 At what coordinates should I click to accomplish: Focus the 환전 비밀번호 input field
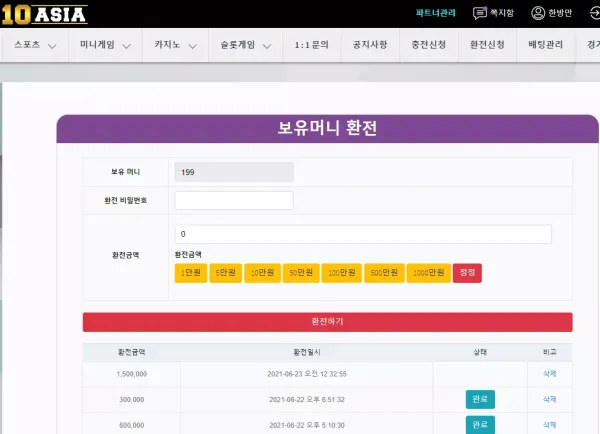pyautogui.click(x=234, y=201)
